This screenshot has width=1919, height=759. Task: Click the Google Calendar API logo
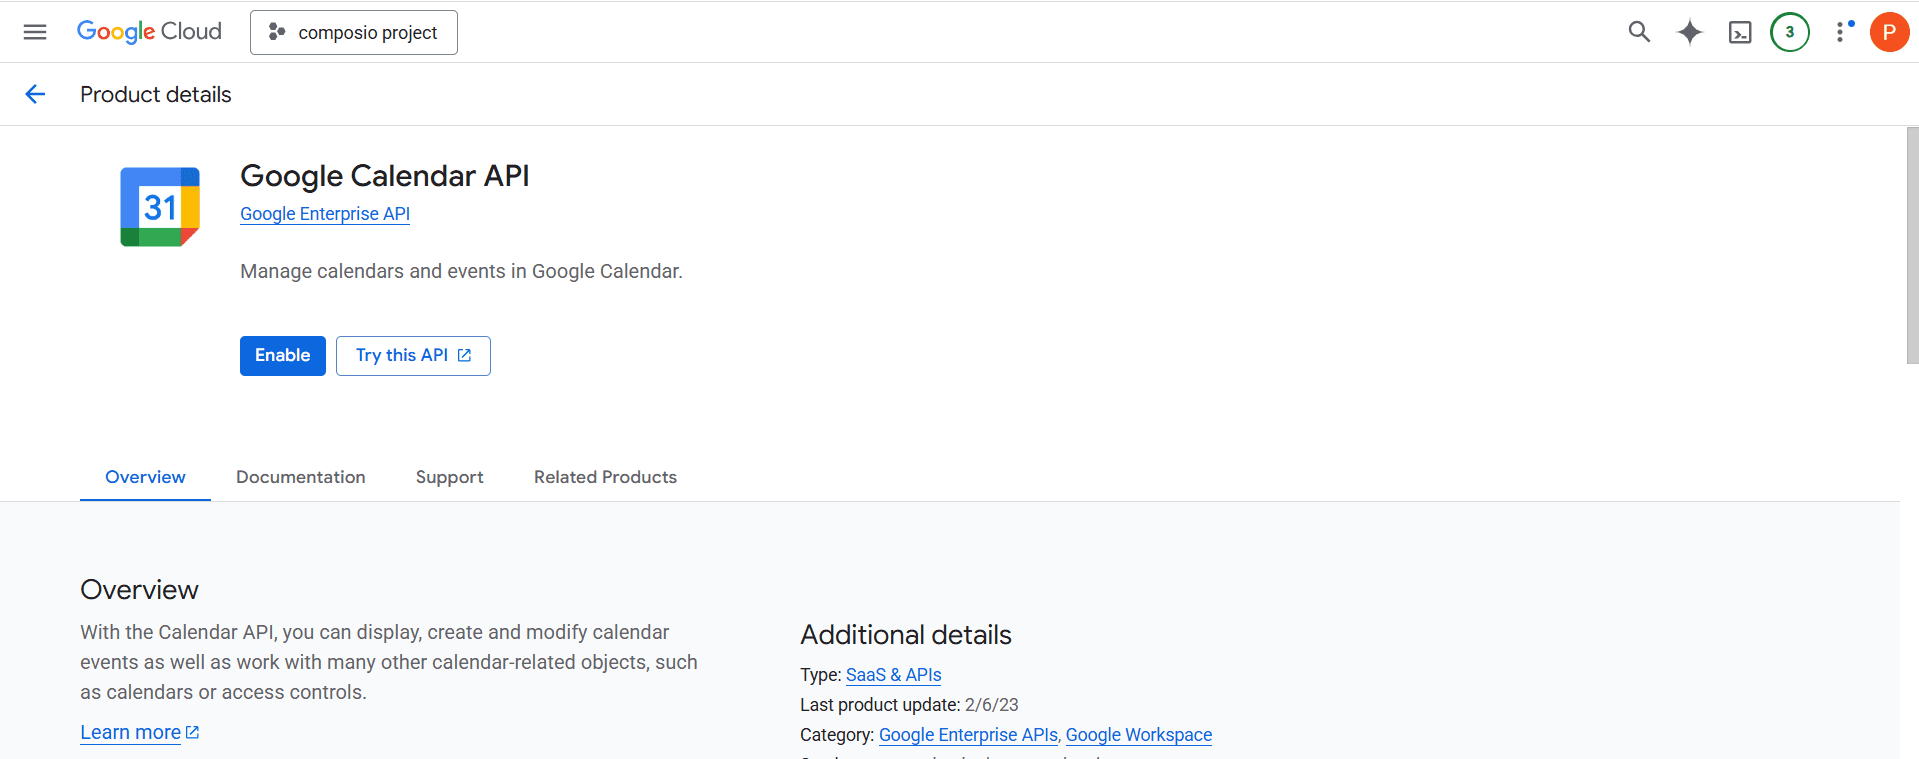pyautogui.click(x=160, y=207)
